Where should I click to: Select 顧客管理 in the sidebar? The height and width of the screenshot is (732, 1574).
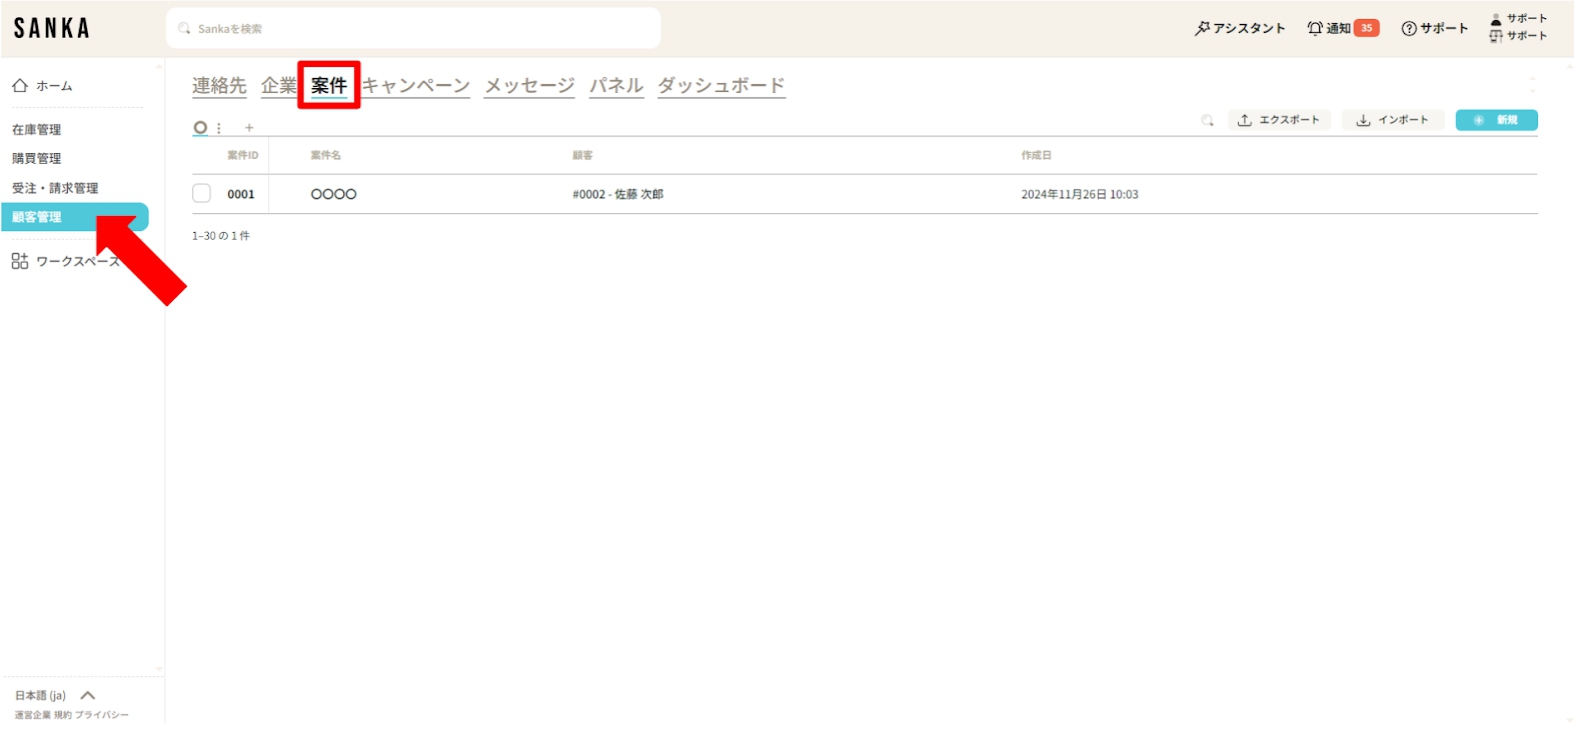coord(75,217)
